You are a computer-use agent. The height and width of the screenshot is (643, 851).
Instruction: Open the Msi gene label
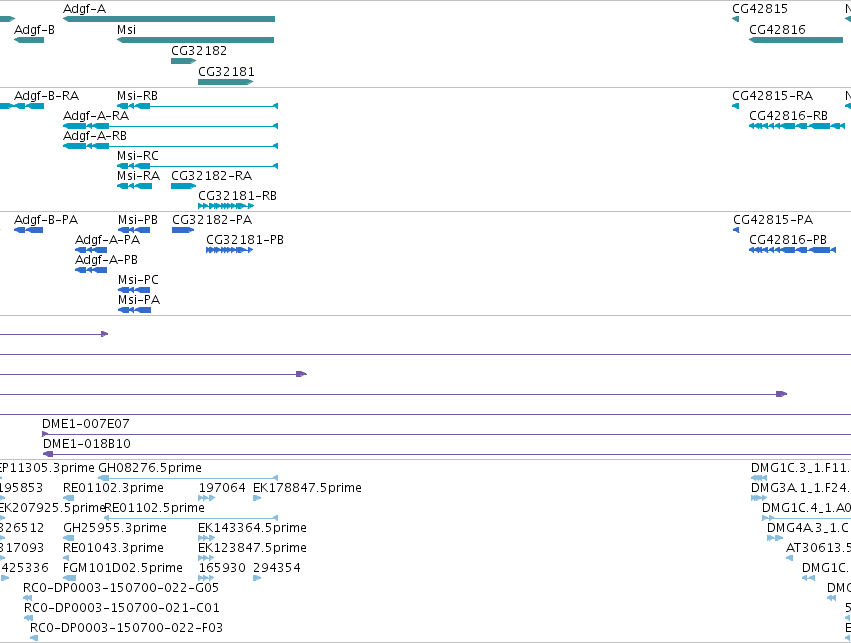(126, 30)
